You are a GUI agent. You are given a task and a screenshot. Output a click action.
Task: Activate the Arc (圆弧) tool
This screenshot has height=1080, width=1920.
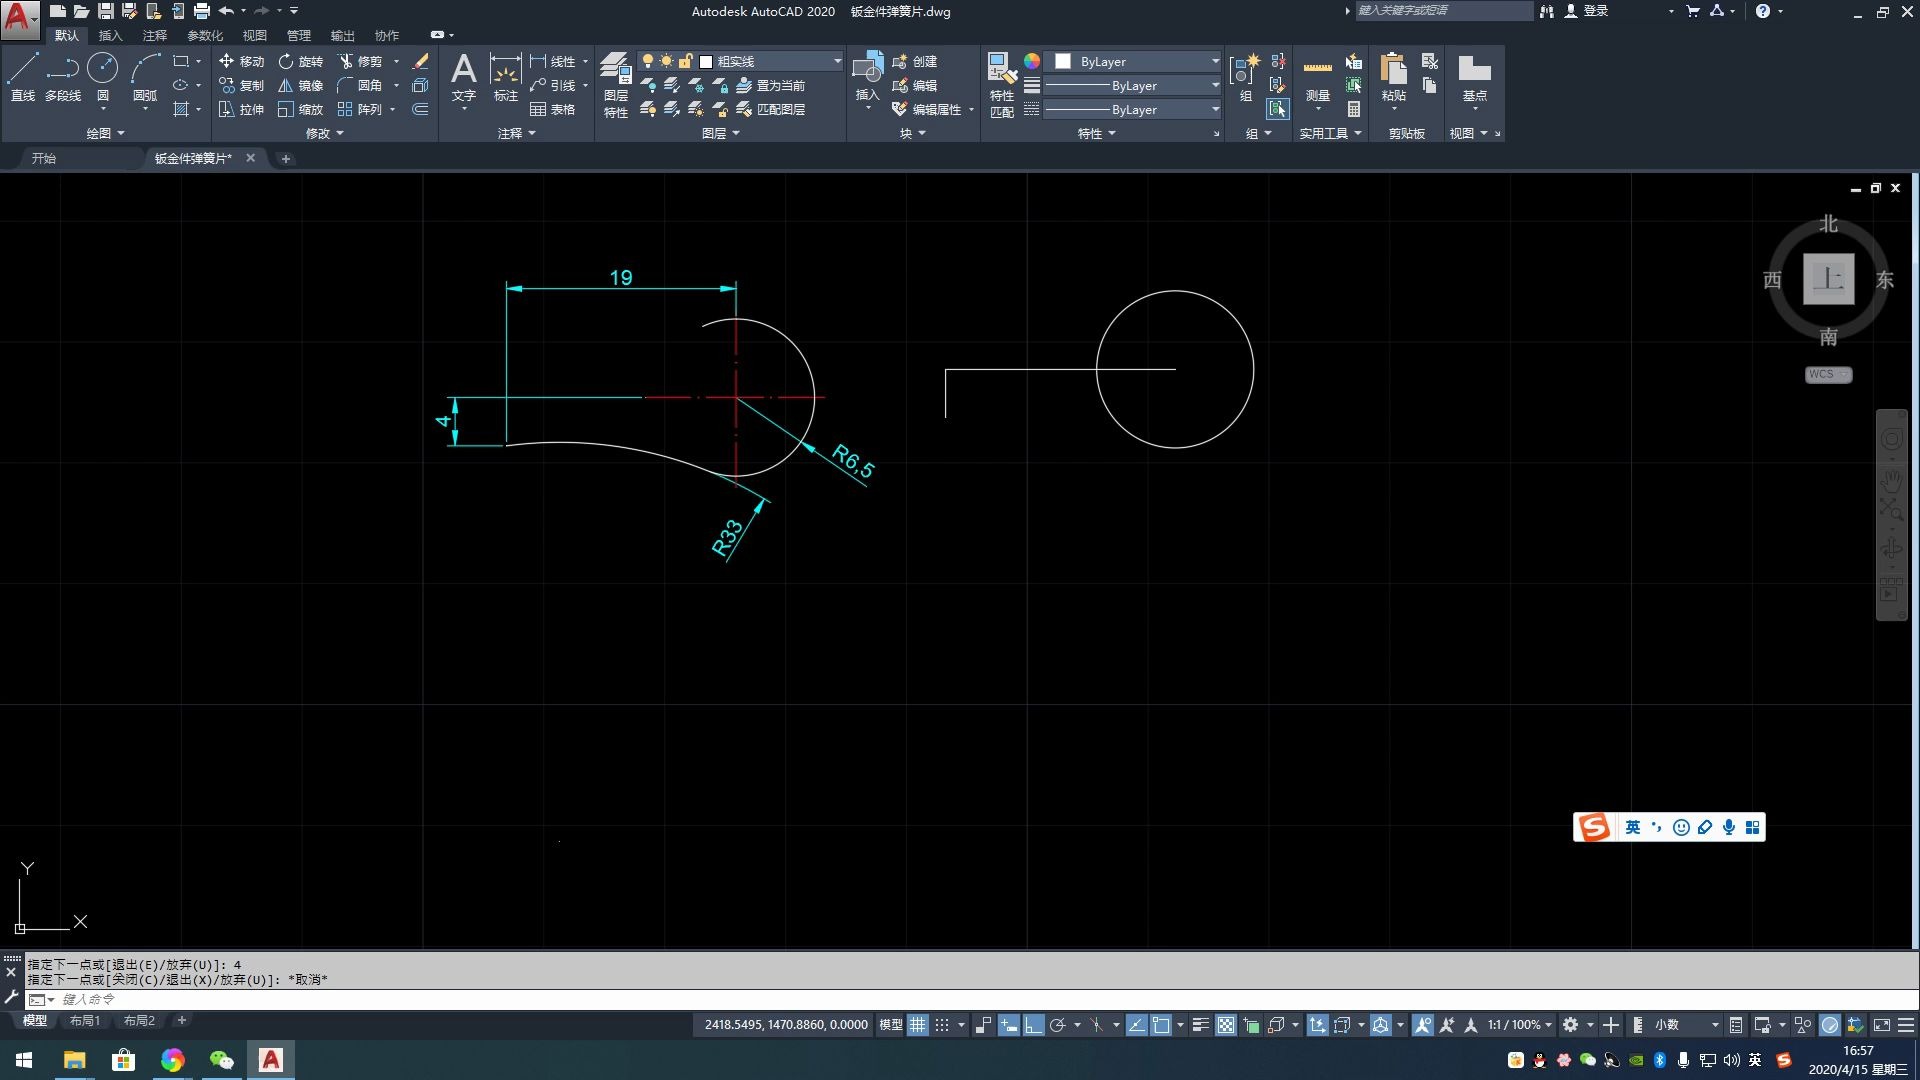pyautogui.click(x=145, y=70)
